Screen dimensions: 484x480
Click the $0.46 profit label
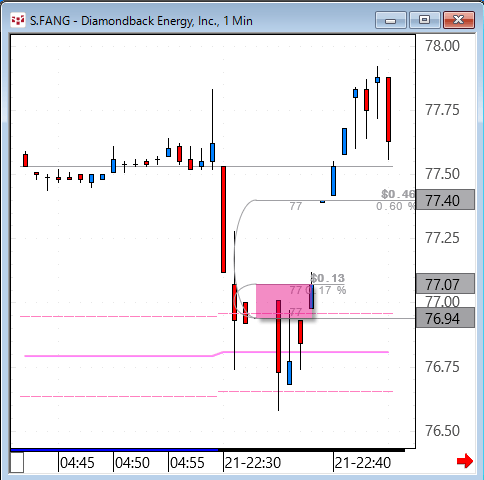tap(398, 194)
